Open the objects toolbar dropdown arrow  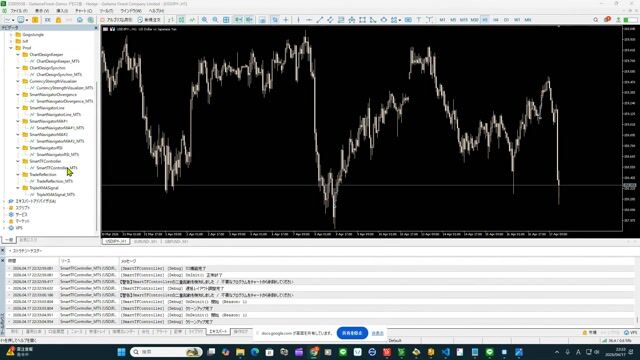tap(400, 20)
